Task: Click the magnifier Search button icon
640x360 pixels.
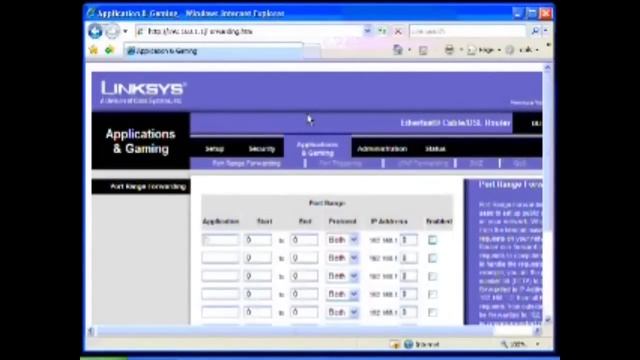Action: (535, 31)
